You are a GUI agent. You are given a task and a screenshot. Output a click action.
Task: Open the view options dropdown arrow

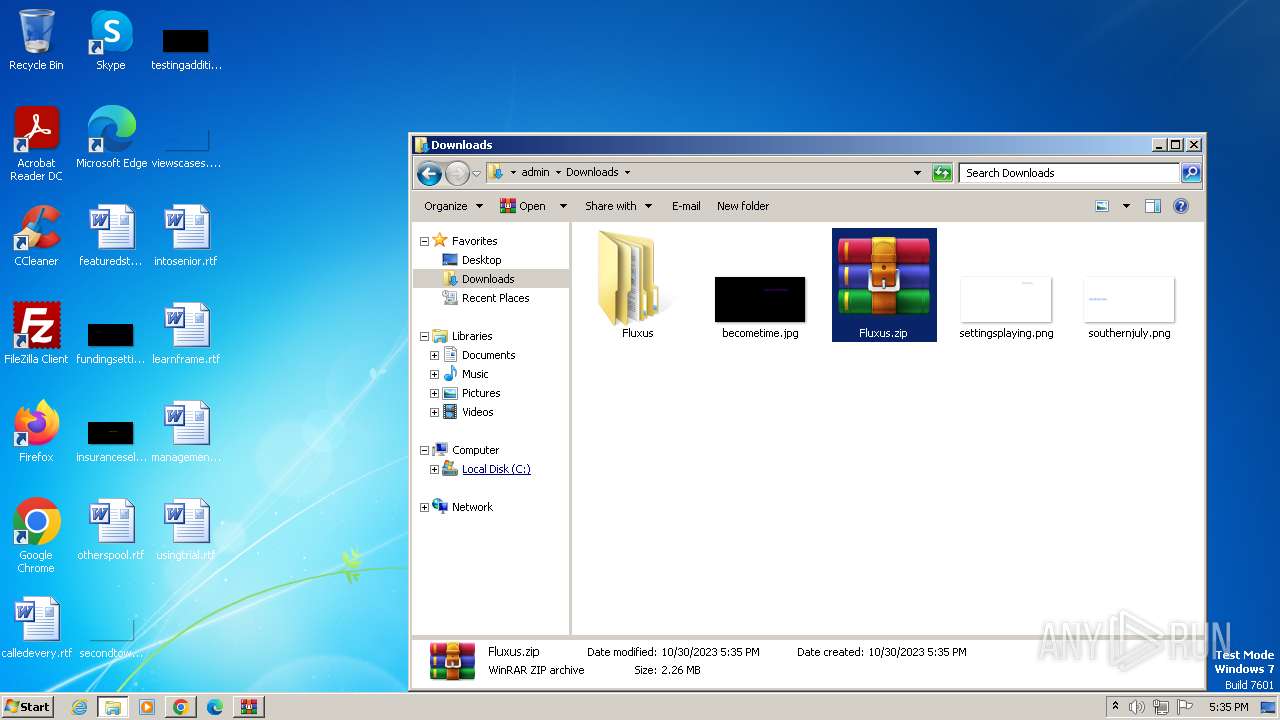point(1126,206)
